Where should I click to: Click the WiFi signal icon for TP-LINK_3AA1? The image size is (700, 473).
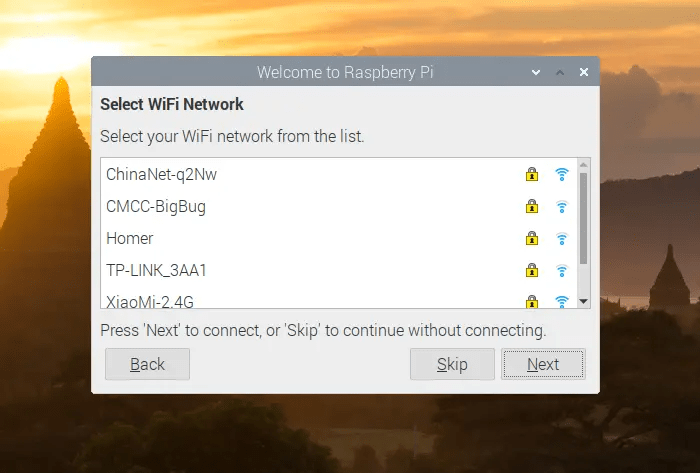(562, 270)
